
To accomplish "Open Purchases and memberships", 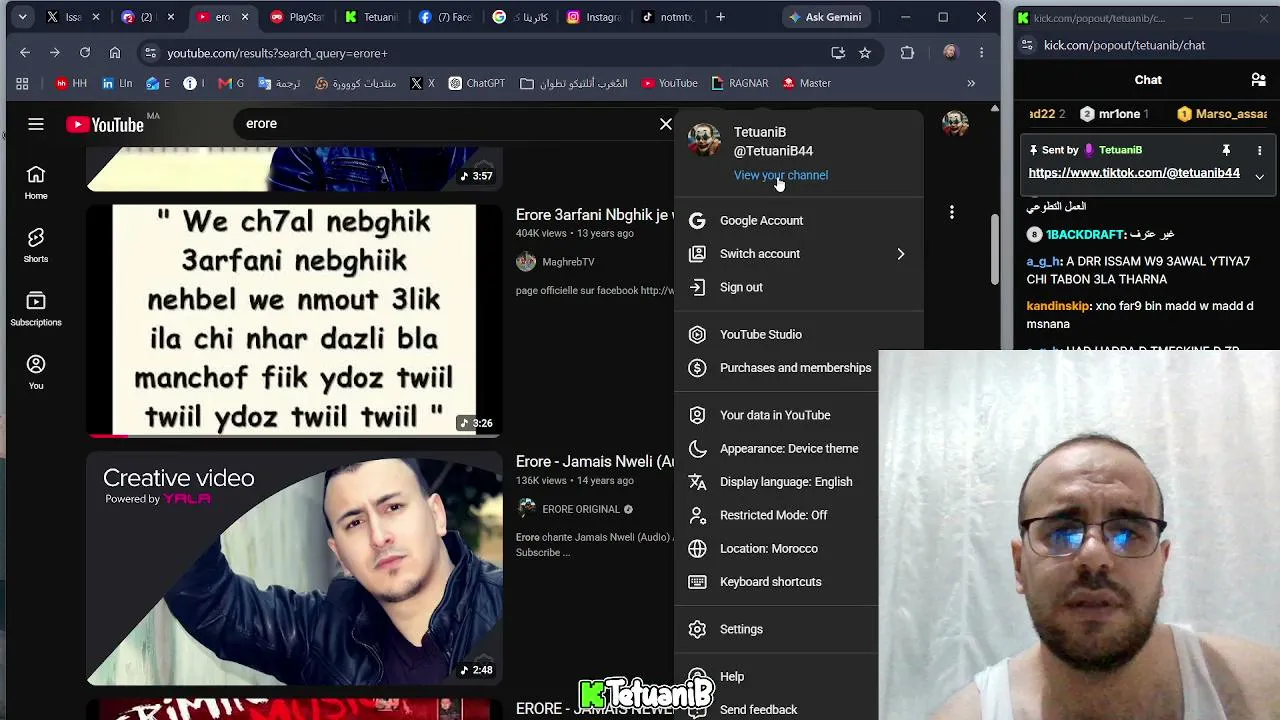I will click(x=776, y=368).
